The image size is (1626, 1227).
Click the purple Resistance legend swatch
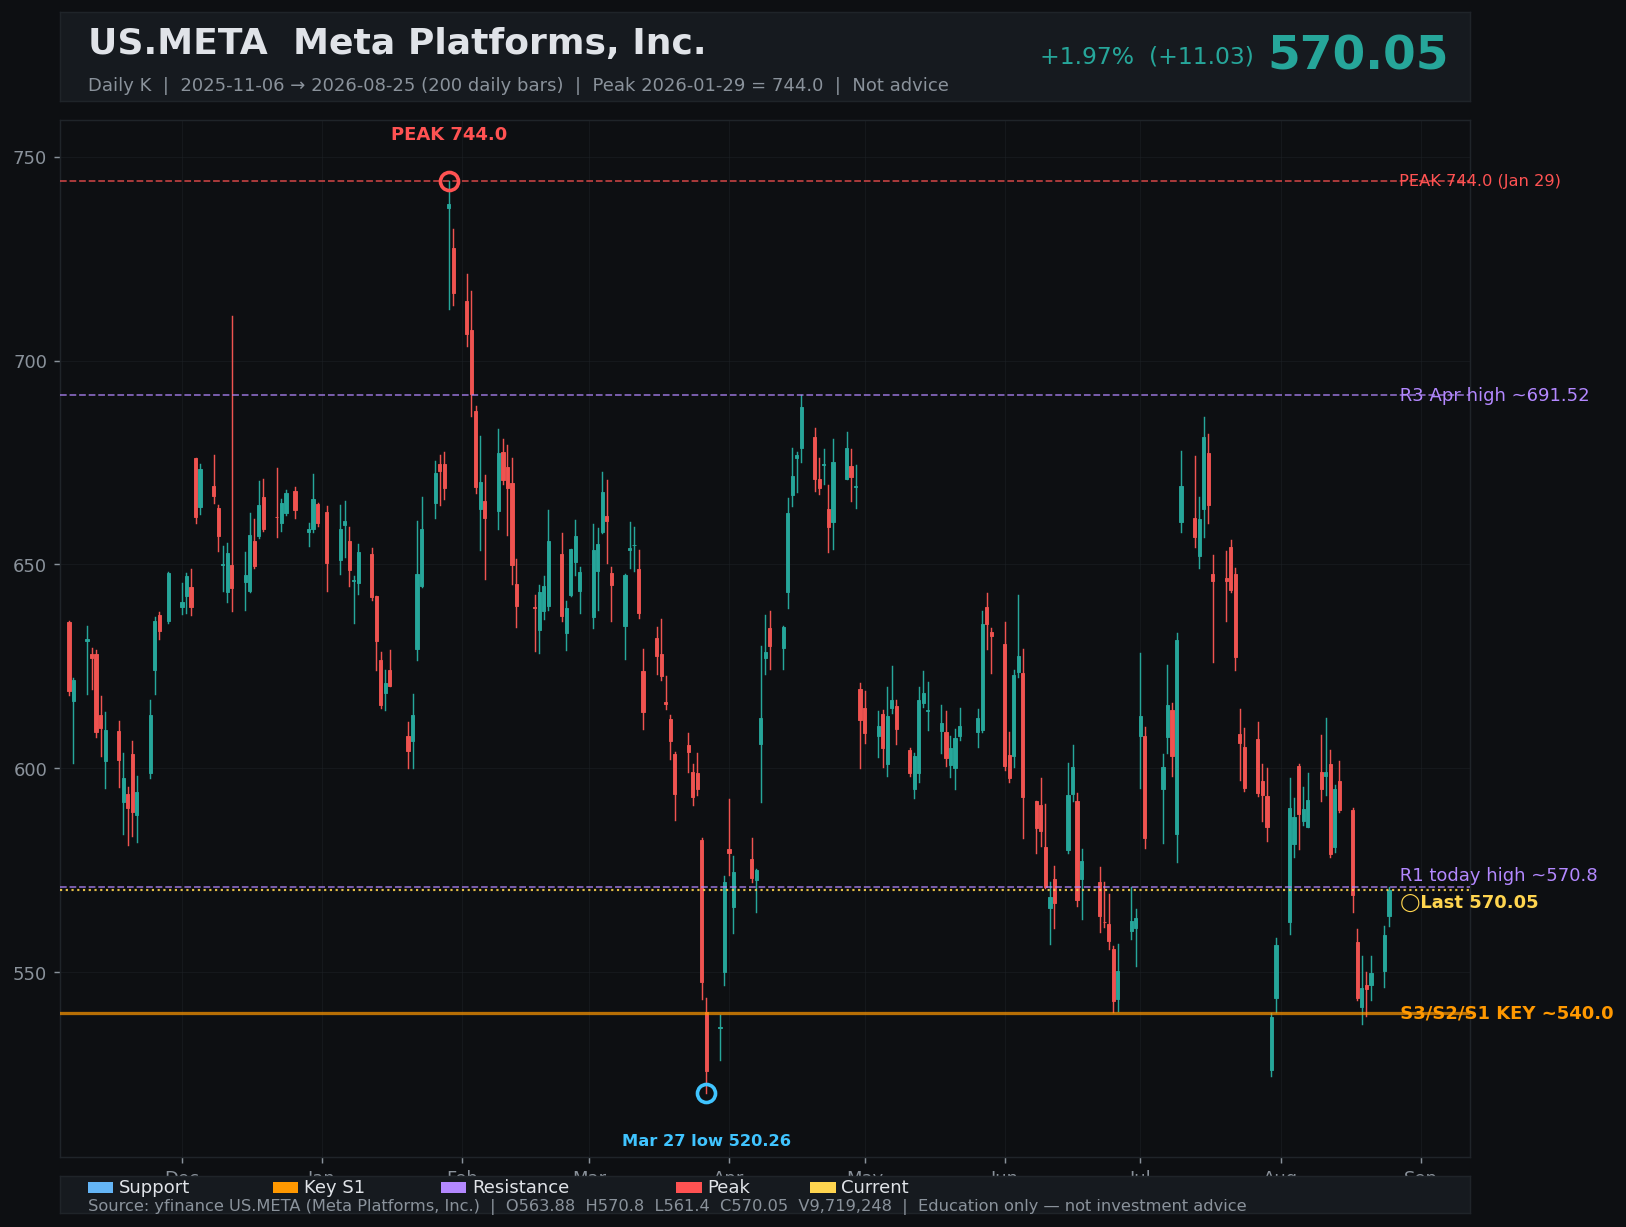coord(453,1187)
